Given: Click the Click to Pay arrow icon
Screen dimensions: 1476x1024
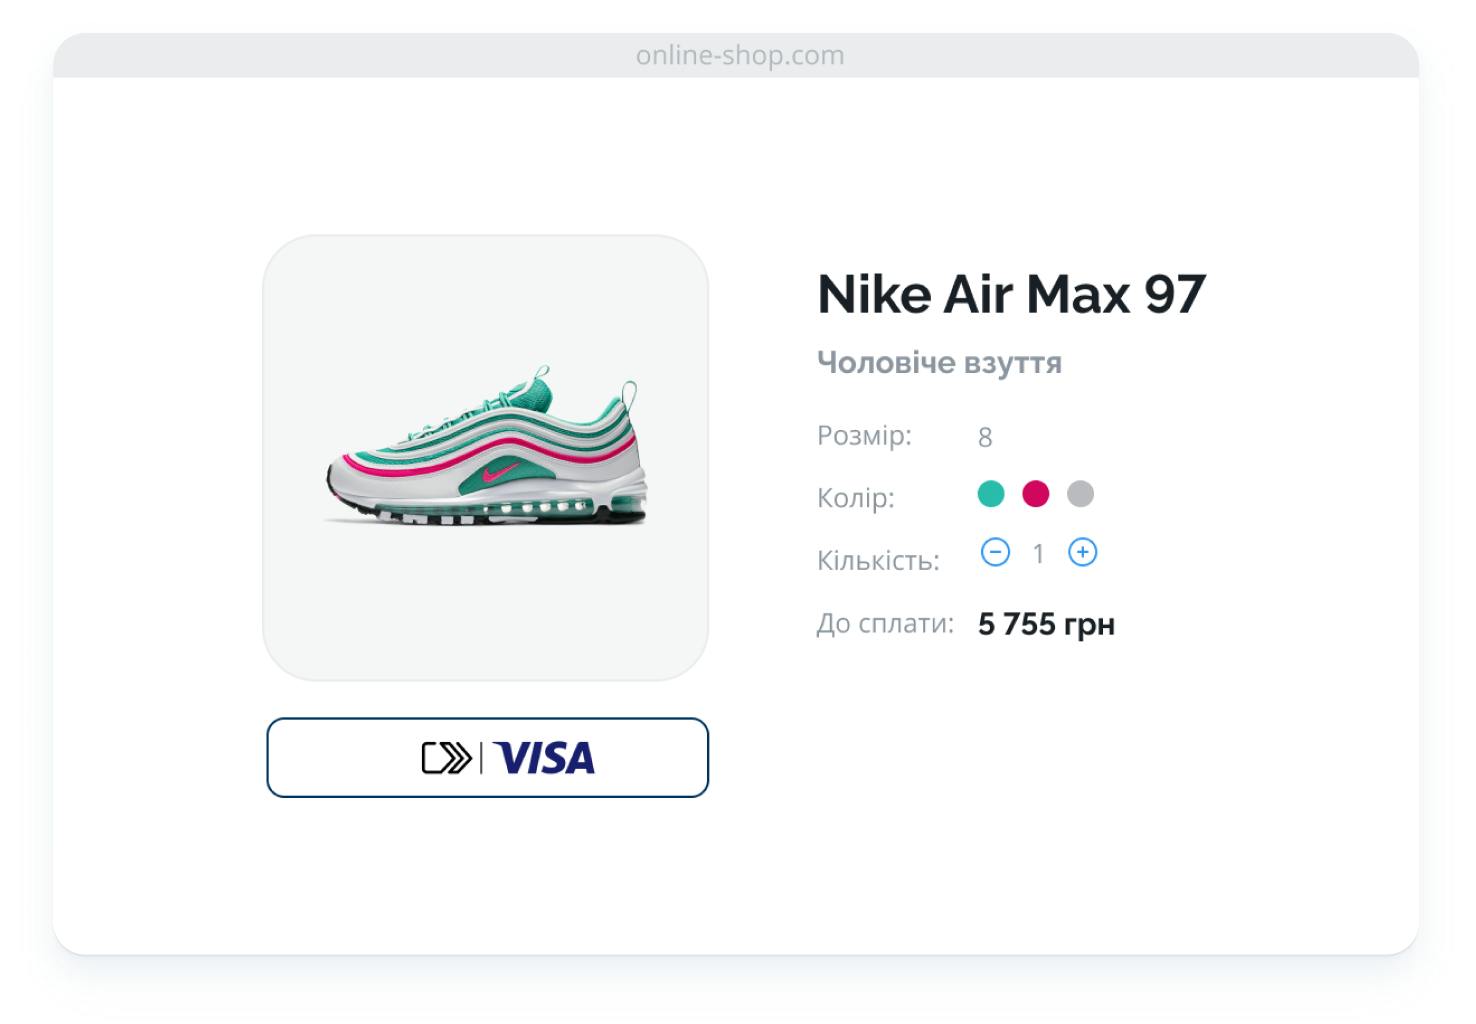Looking at the screenshot, I should (x=446, y=758).
